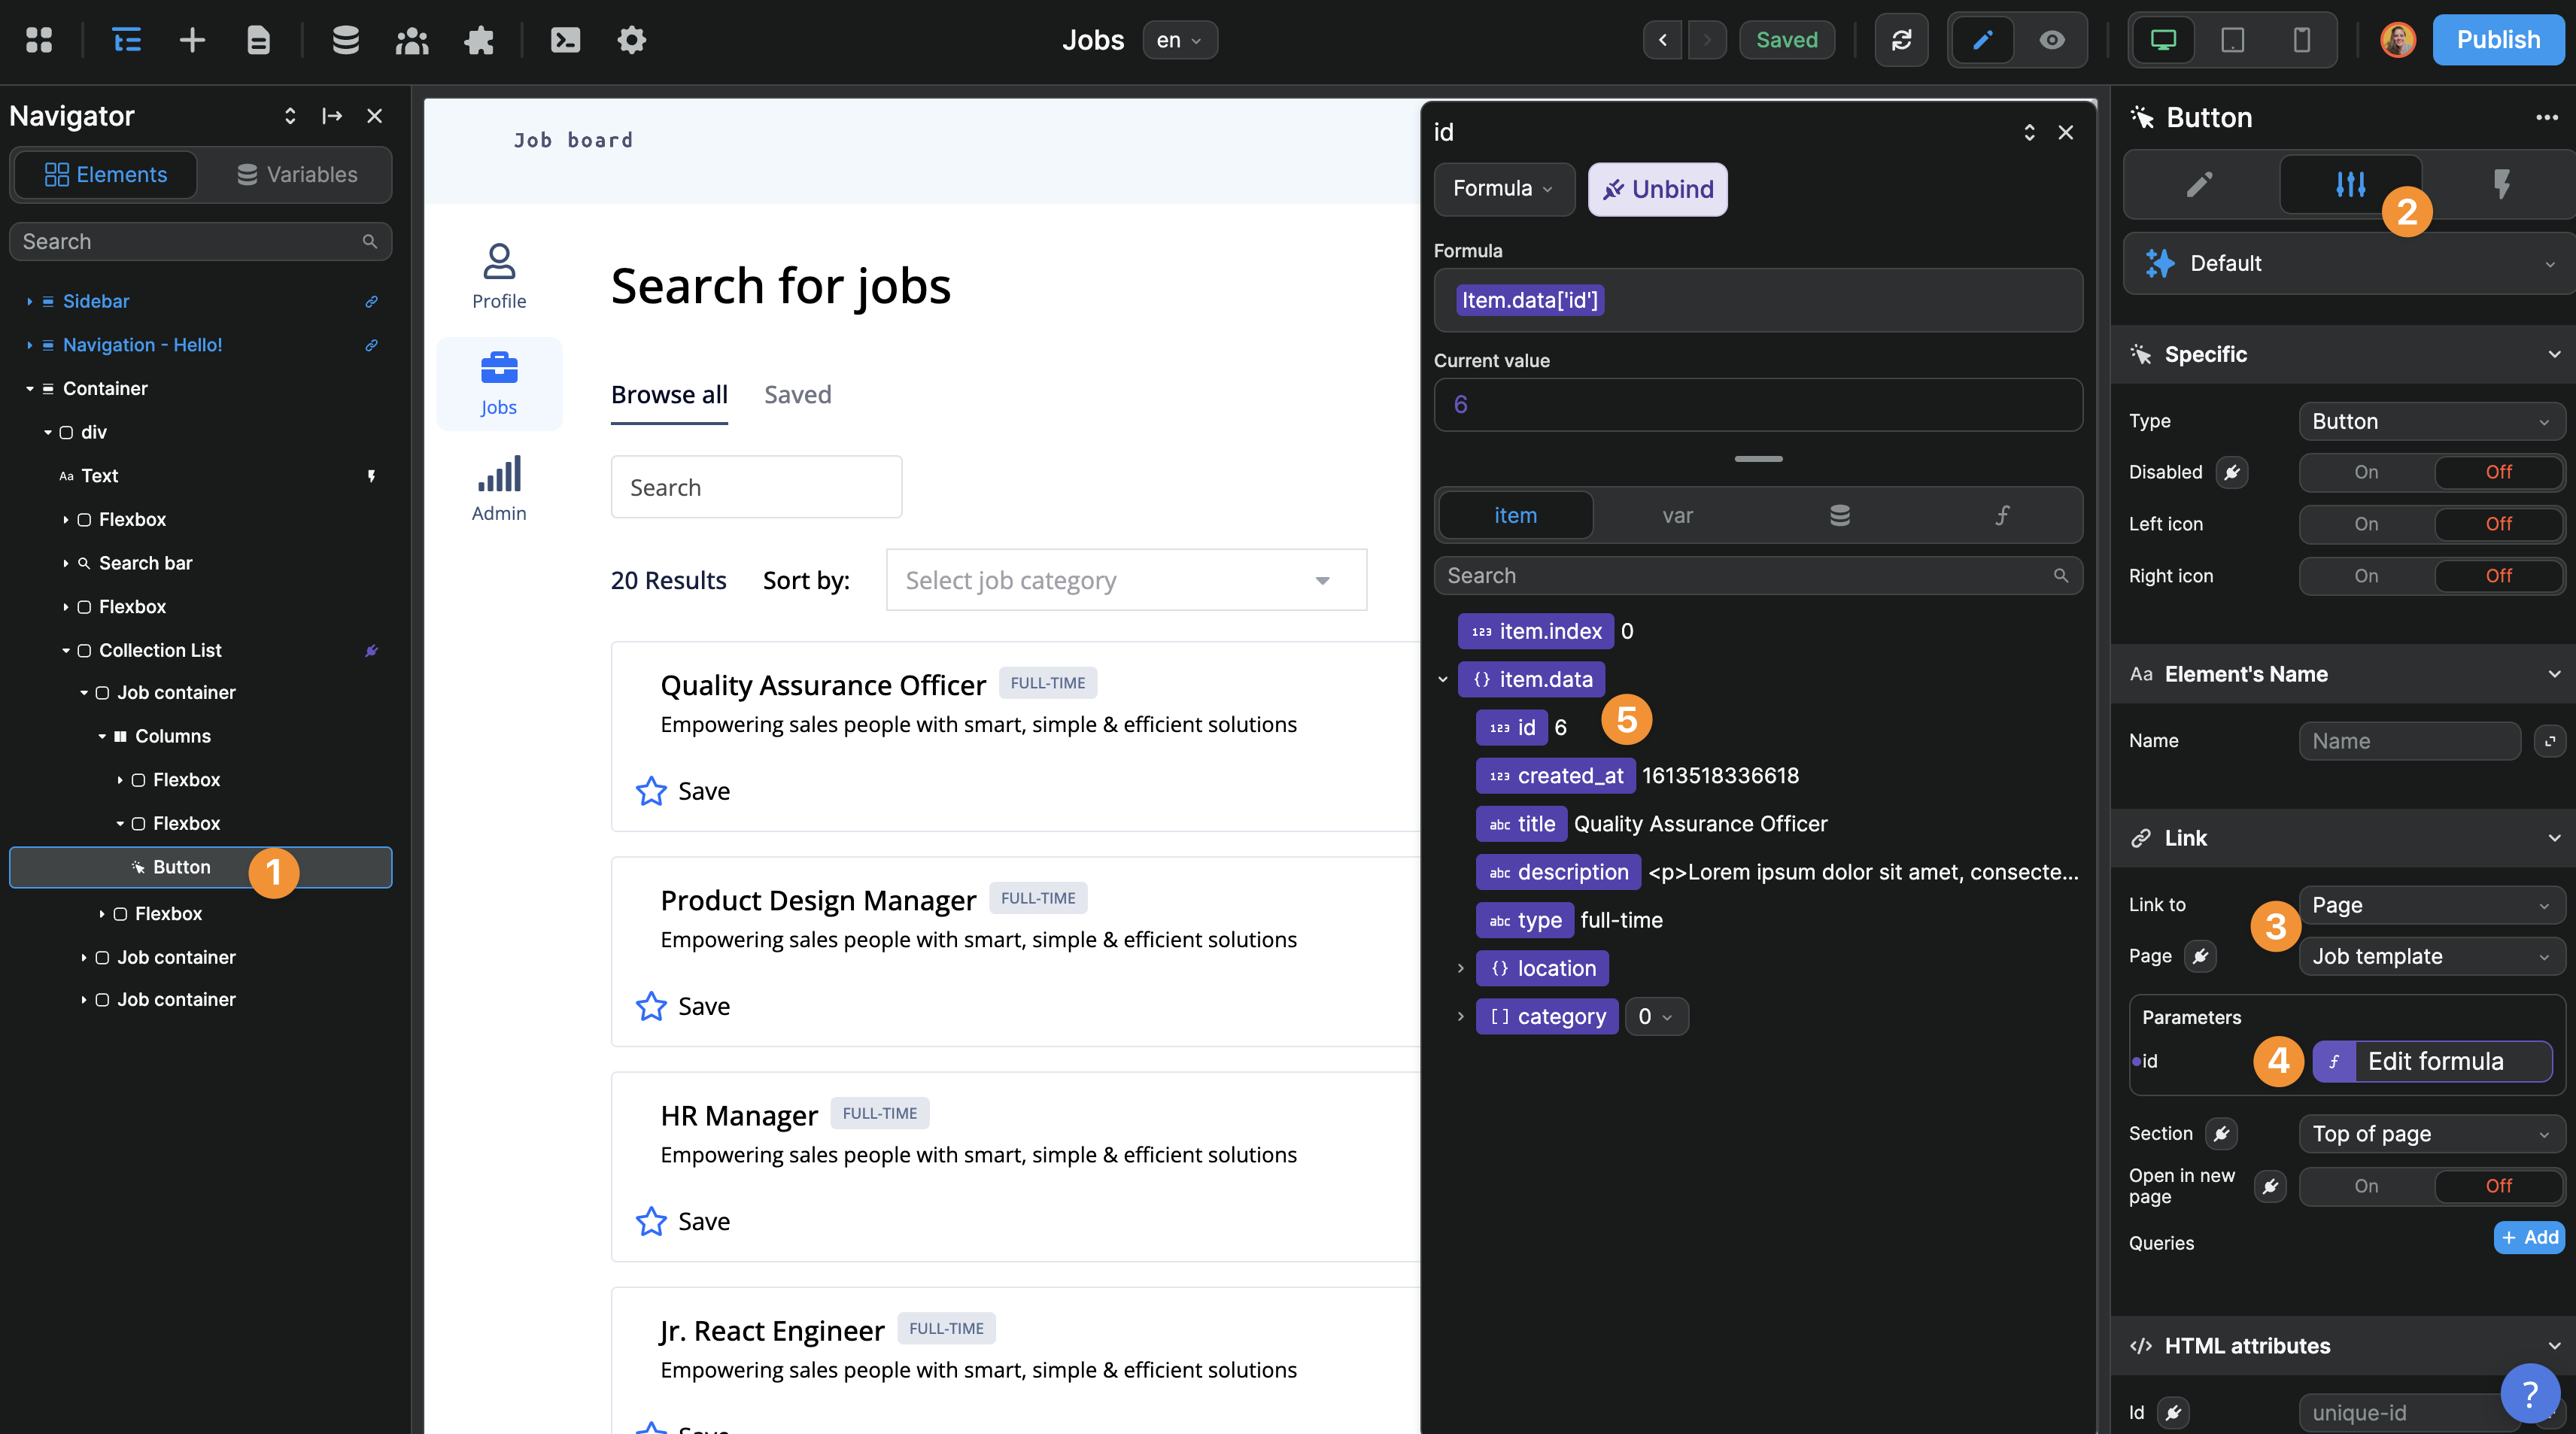Image resolution: width=2576 pixels, height=1434 pixels.
Task: Expand the location node under item.data
Action: tap(1460, 968)
